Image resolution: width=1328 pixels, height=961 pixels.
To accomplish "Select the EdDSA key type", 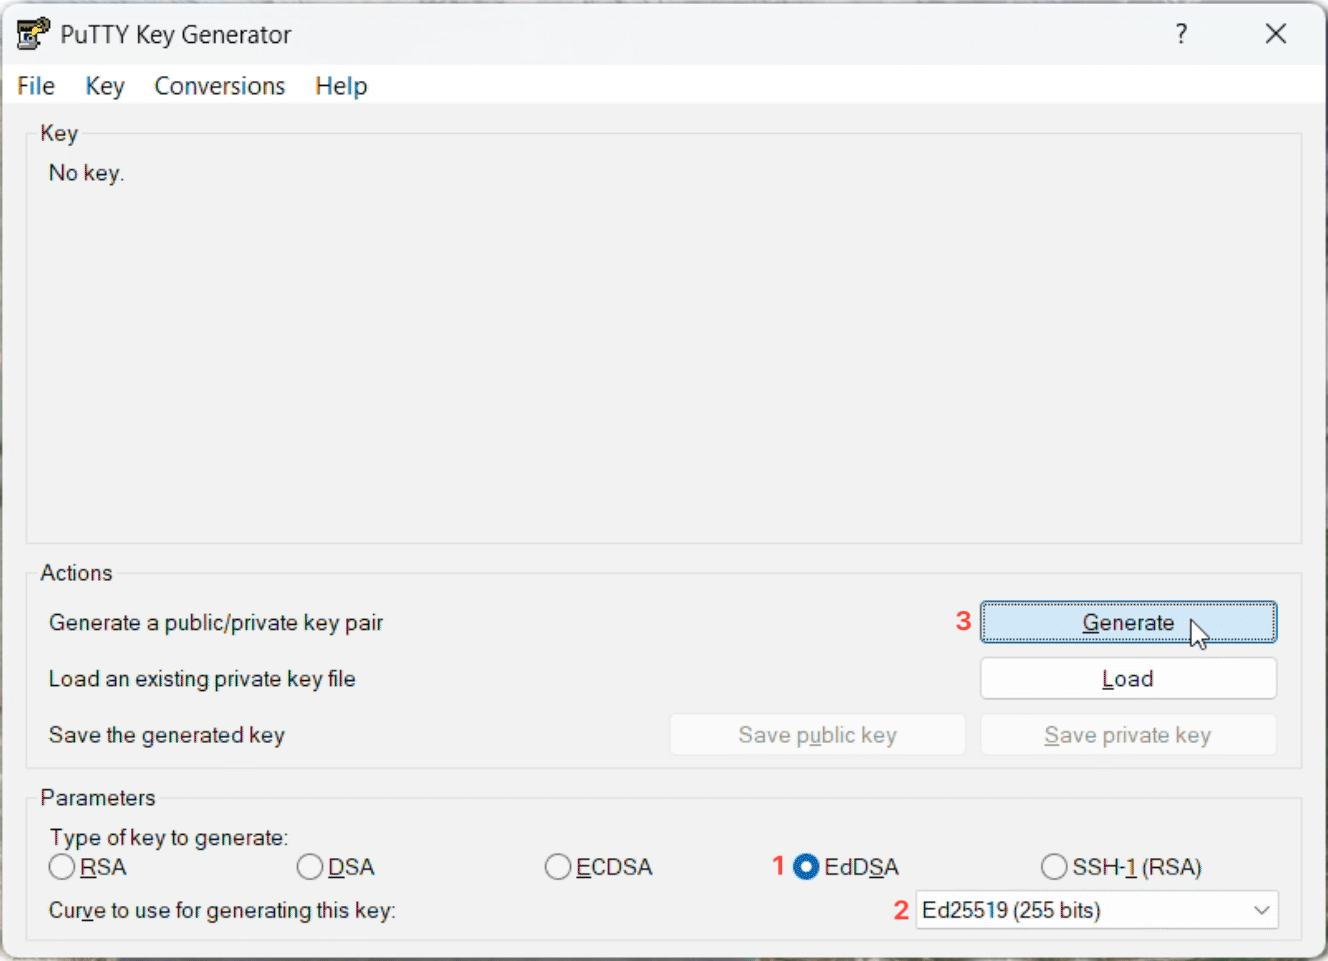I will (846, 867).
